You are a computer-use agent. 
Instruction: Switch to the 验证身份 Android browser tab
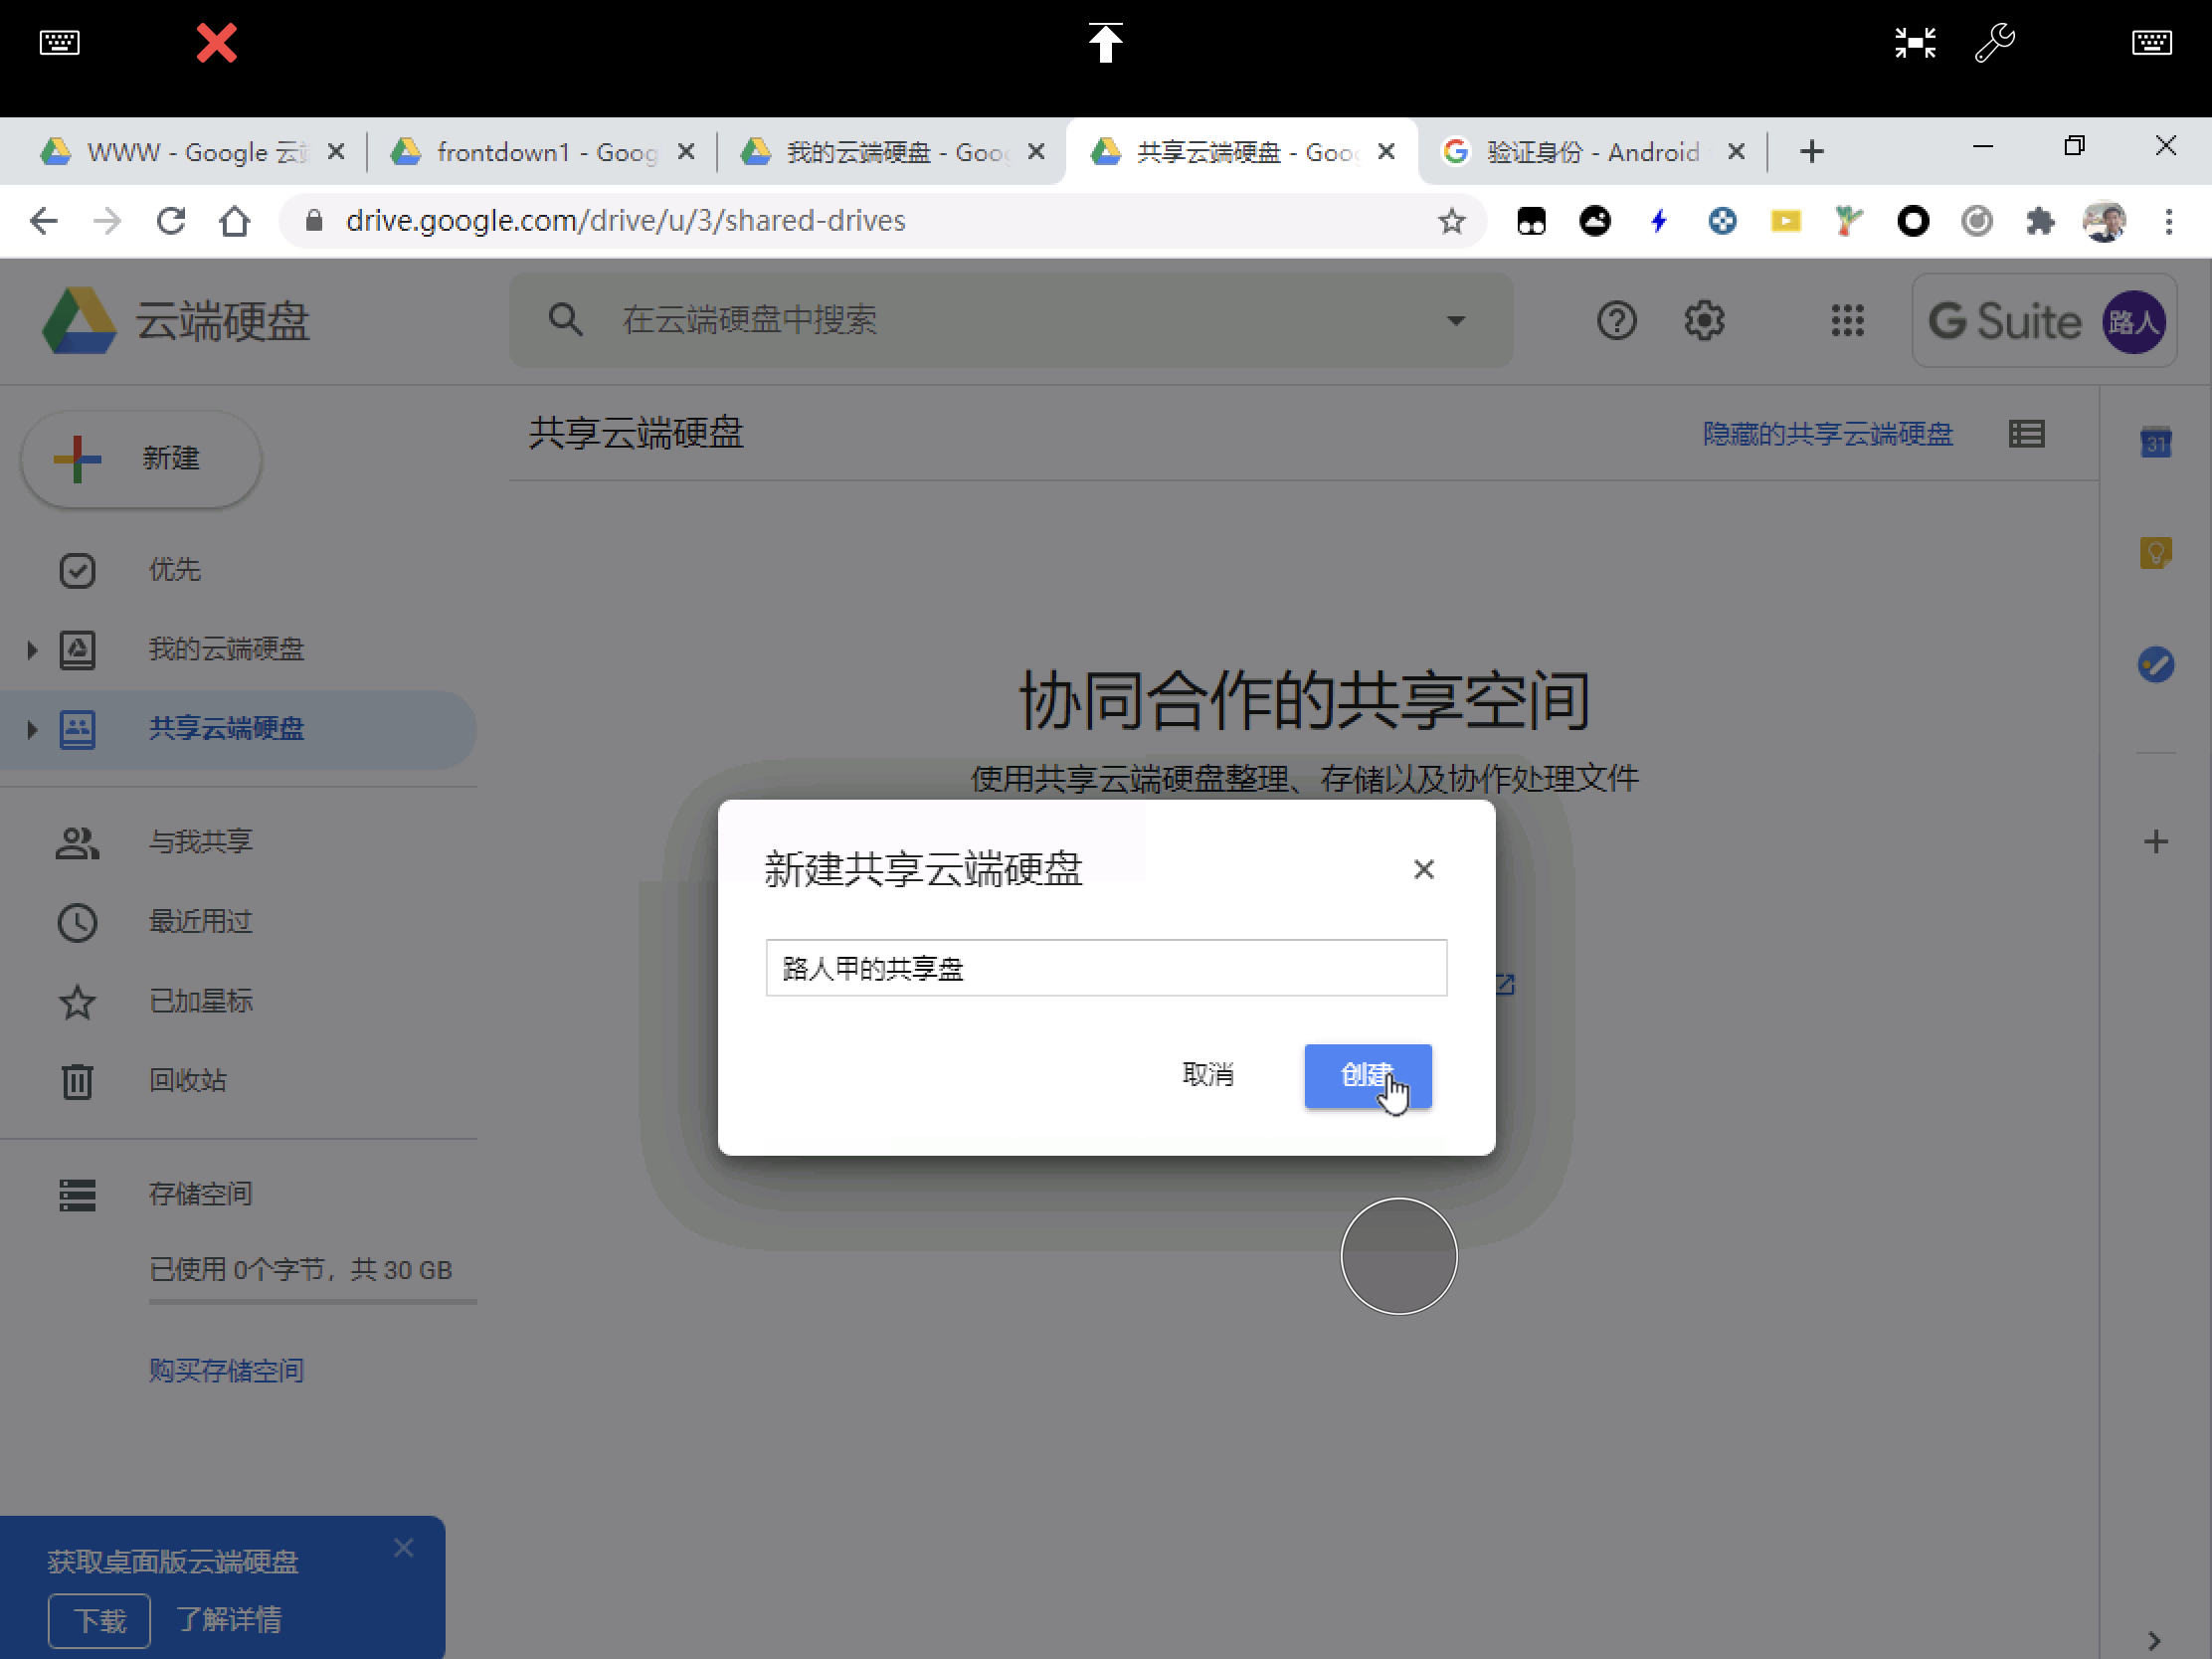[x=1590, y=152]
